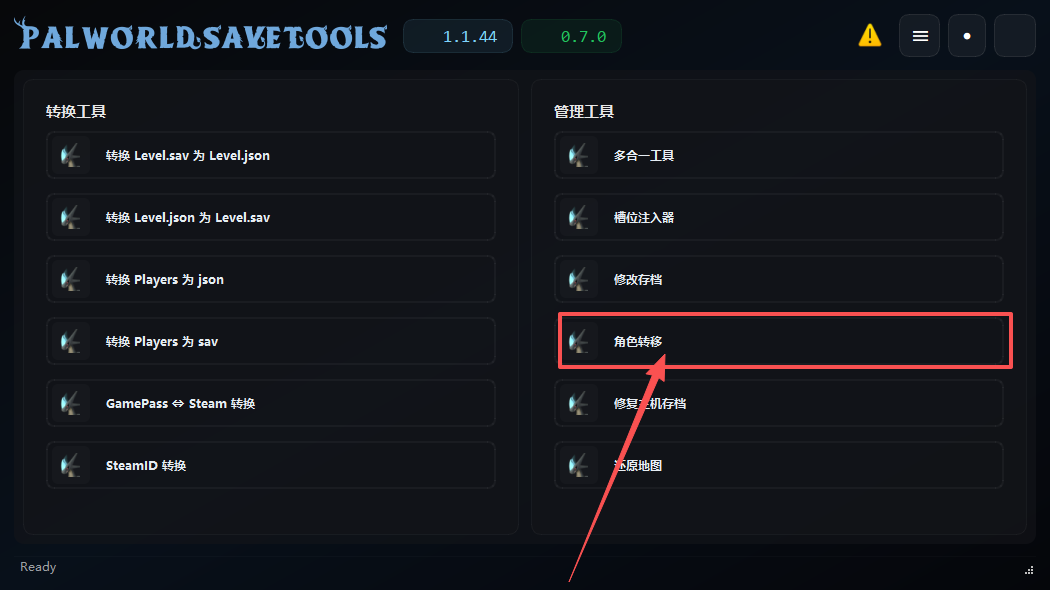Screen dimensions: 1050x590
Task: Click the dot button in the header
Action: 966,35
